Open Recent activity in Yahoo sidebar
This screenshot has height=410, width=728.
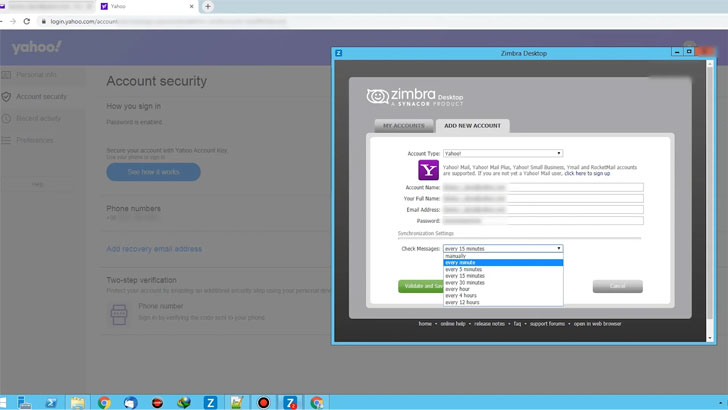coord(38,118)
